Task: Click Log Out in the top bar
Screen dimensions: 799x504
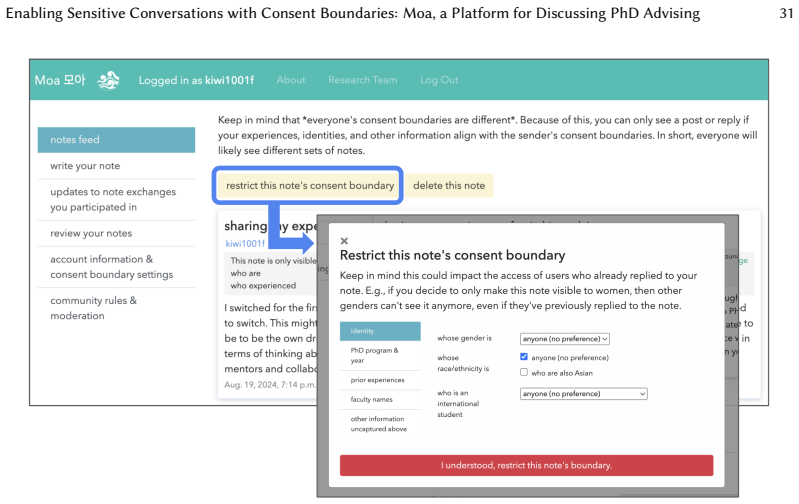Action: (439, 80)
